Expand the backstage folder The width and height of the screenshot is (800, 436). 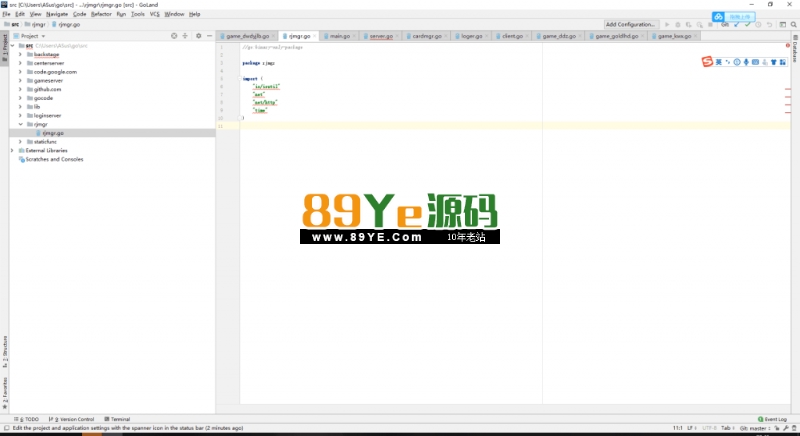[20, 54]
